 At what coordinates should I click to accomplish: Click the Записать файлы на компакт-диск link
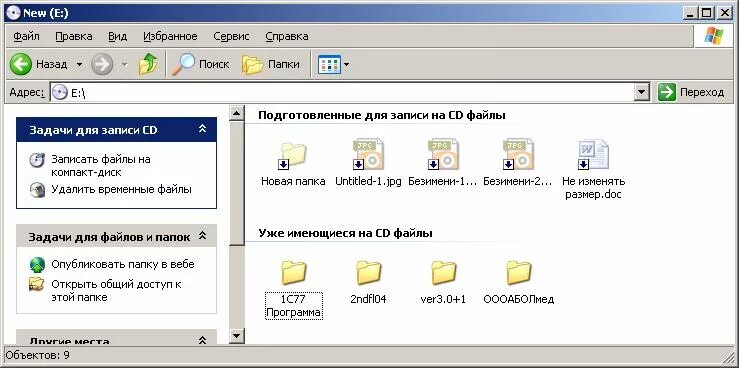pos(101,166)
